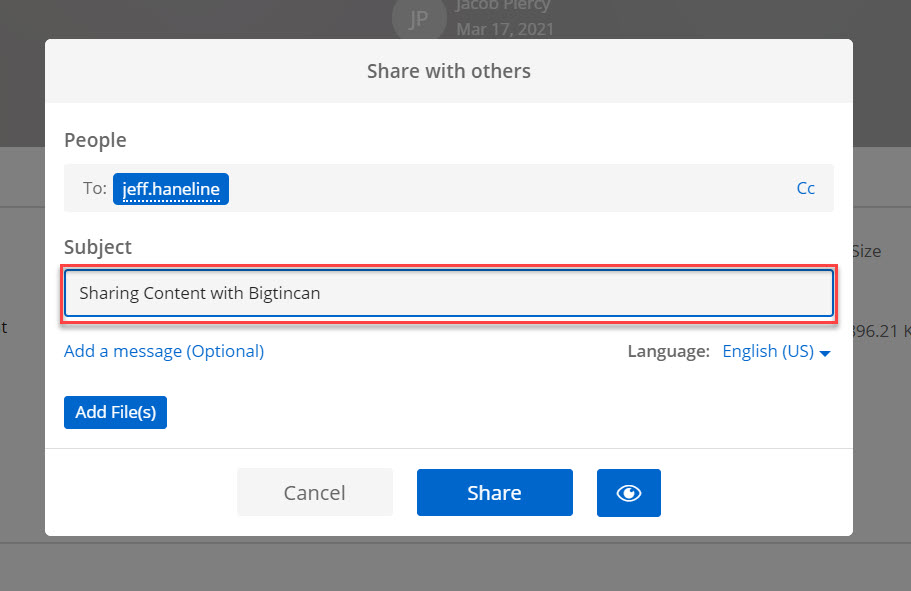
Task: Click JP avatar behind the dialog
Action: (x=419, y=19)
